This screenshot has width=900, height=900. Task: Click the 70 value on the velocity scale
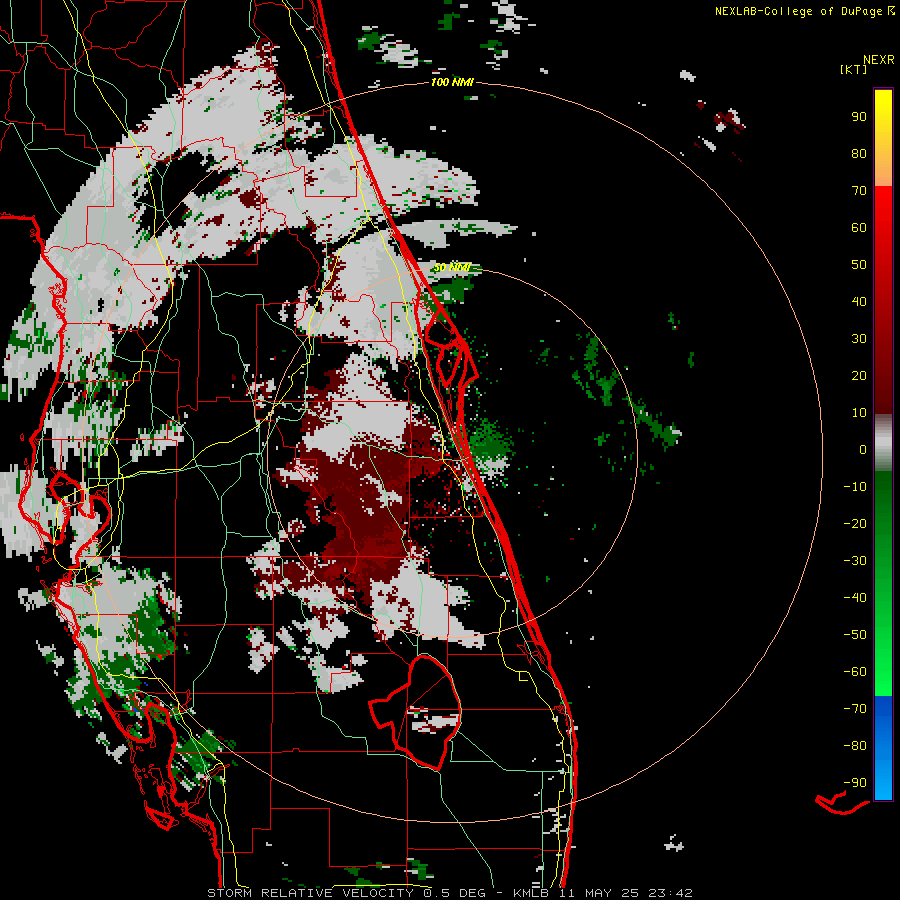tap(859, 191)
